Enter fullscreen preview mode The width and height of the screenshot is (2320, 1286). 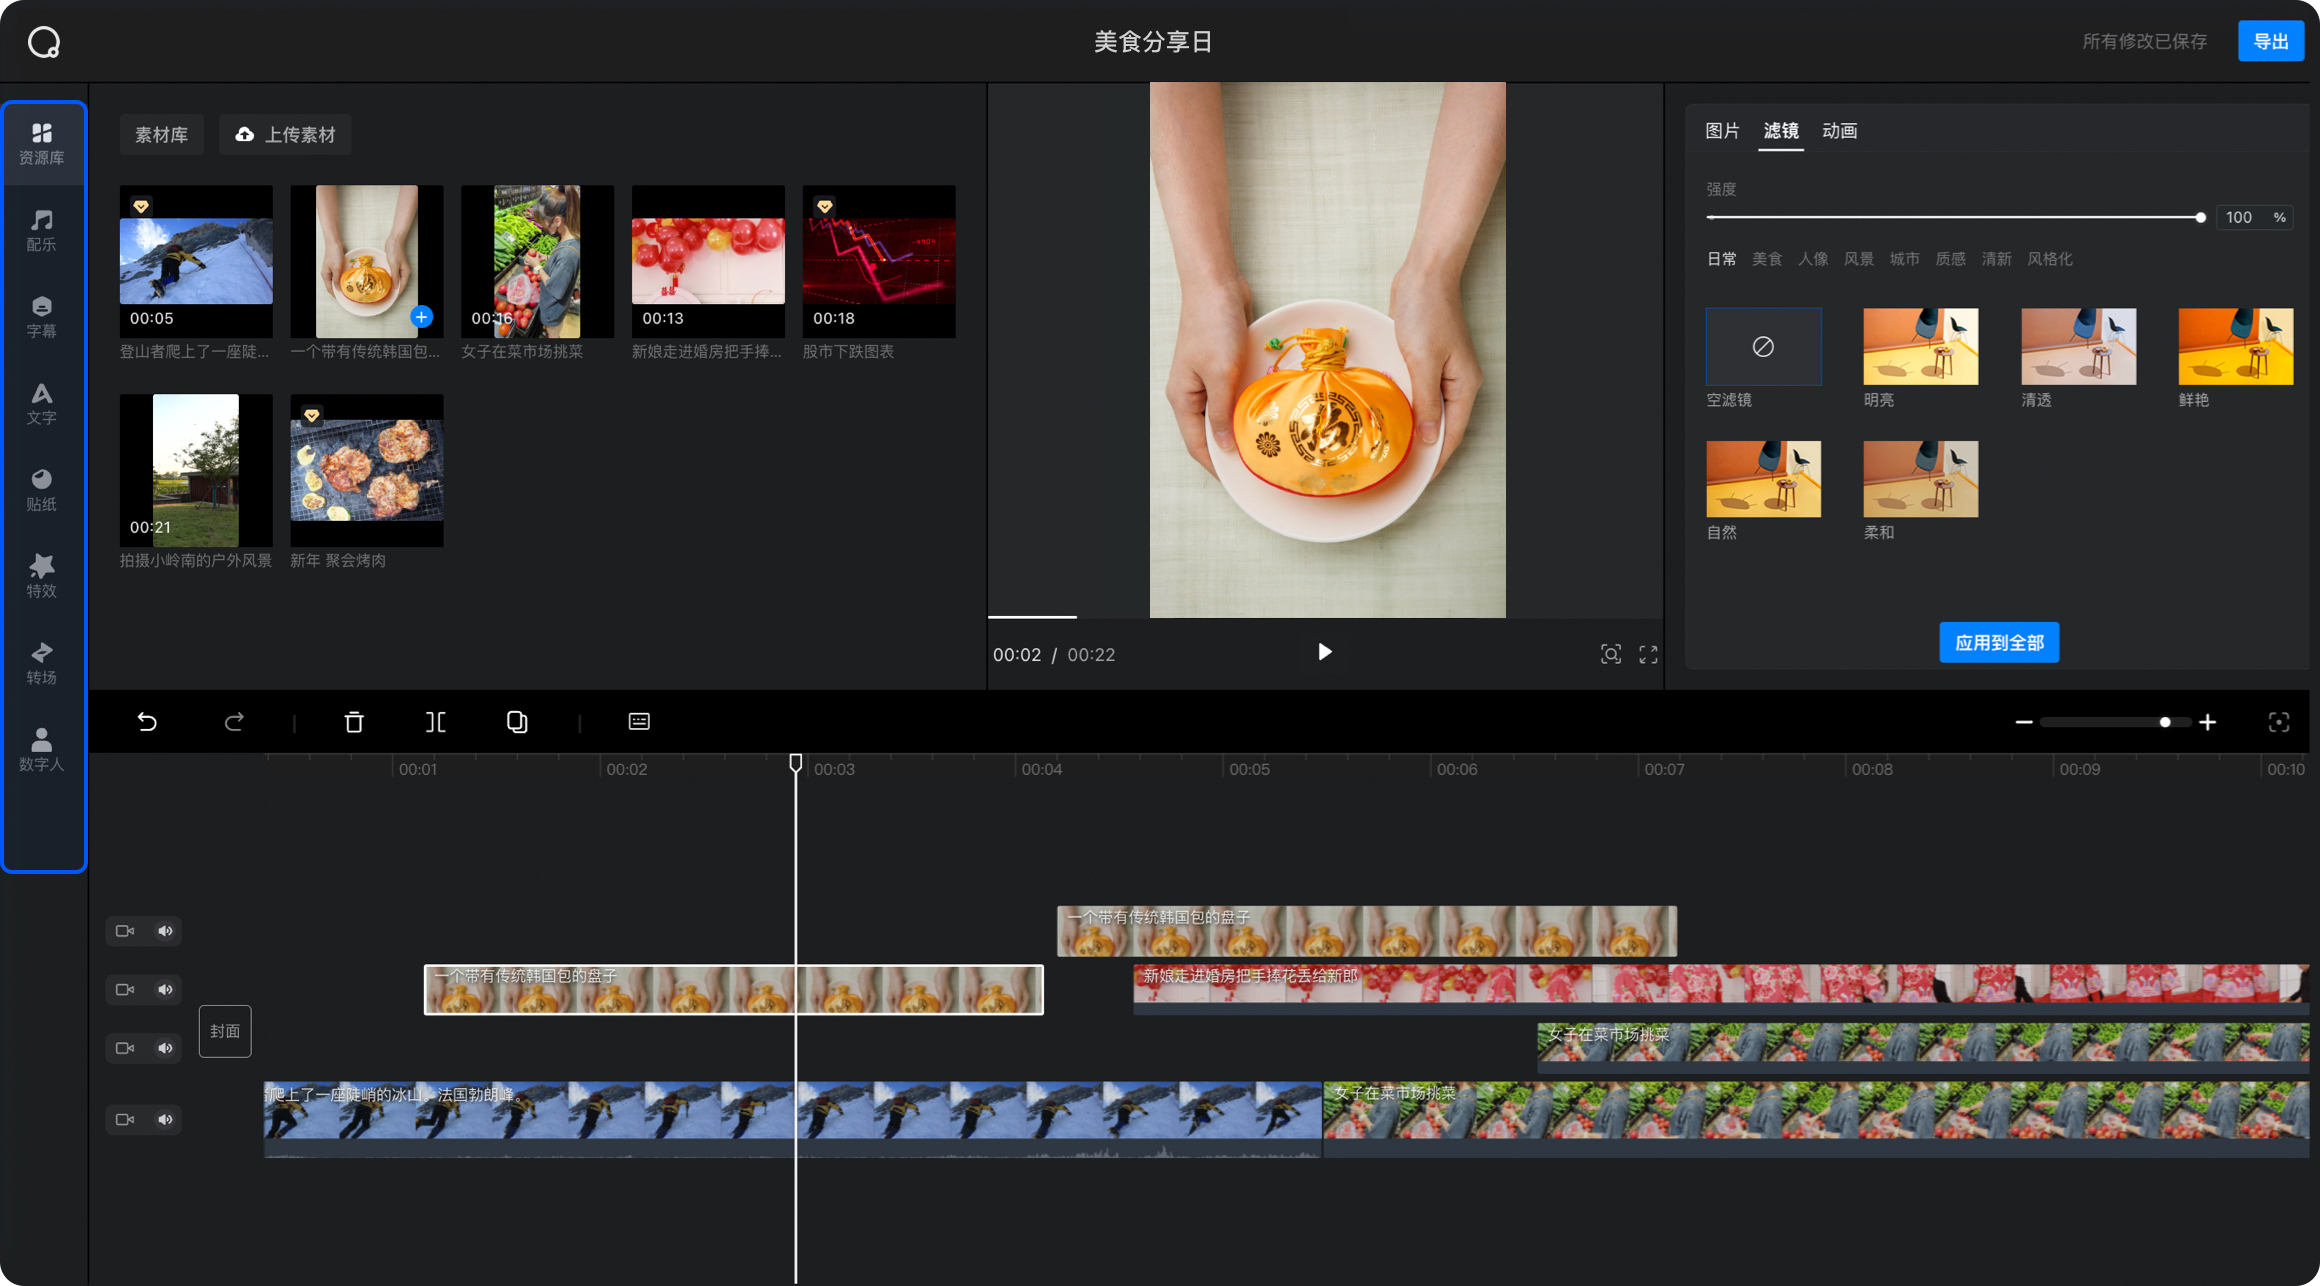1648,654
